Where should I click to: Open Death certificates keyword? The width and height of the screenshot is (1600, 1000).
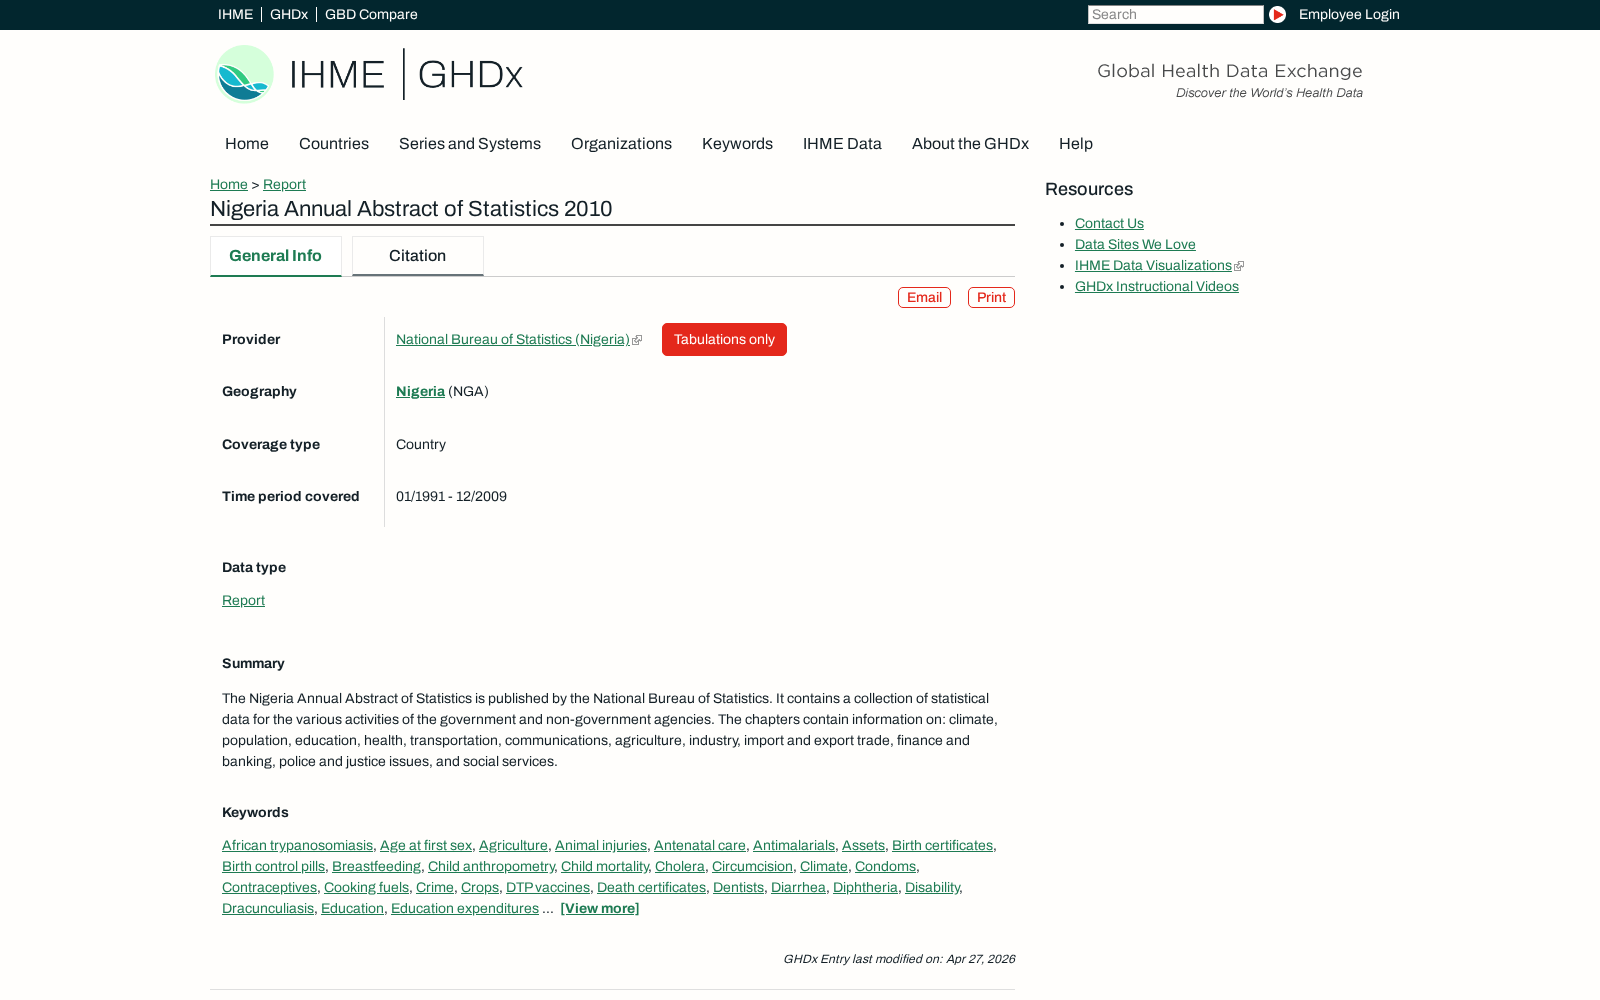pyautogui.click(x=651, y=887)
